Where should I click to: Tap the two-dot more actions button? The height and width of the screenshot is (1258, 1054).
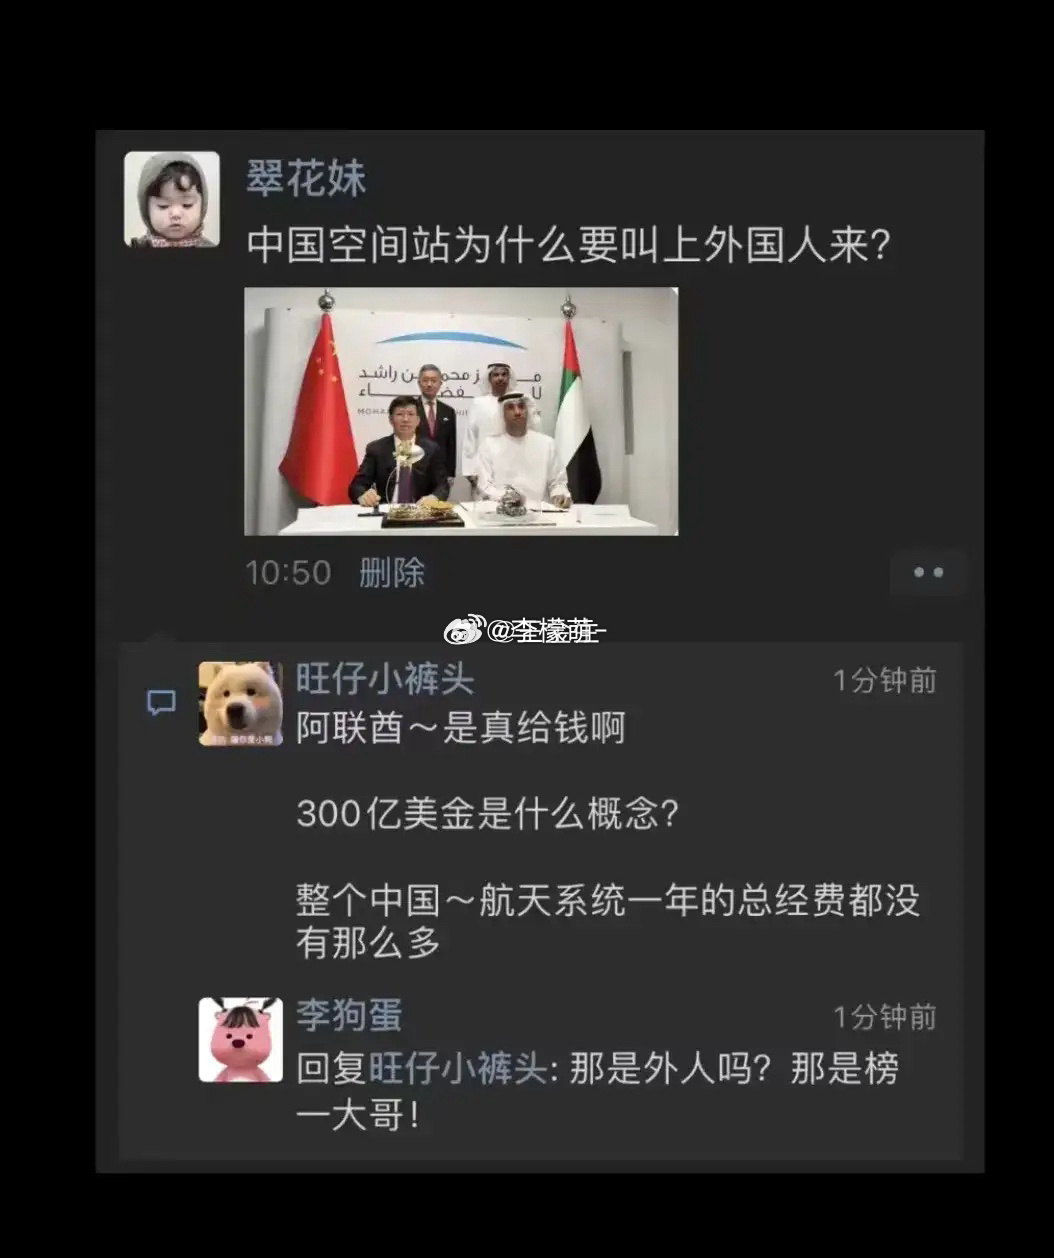click(x=928, y=573)
